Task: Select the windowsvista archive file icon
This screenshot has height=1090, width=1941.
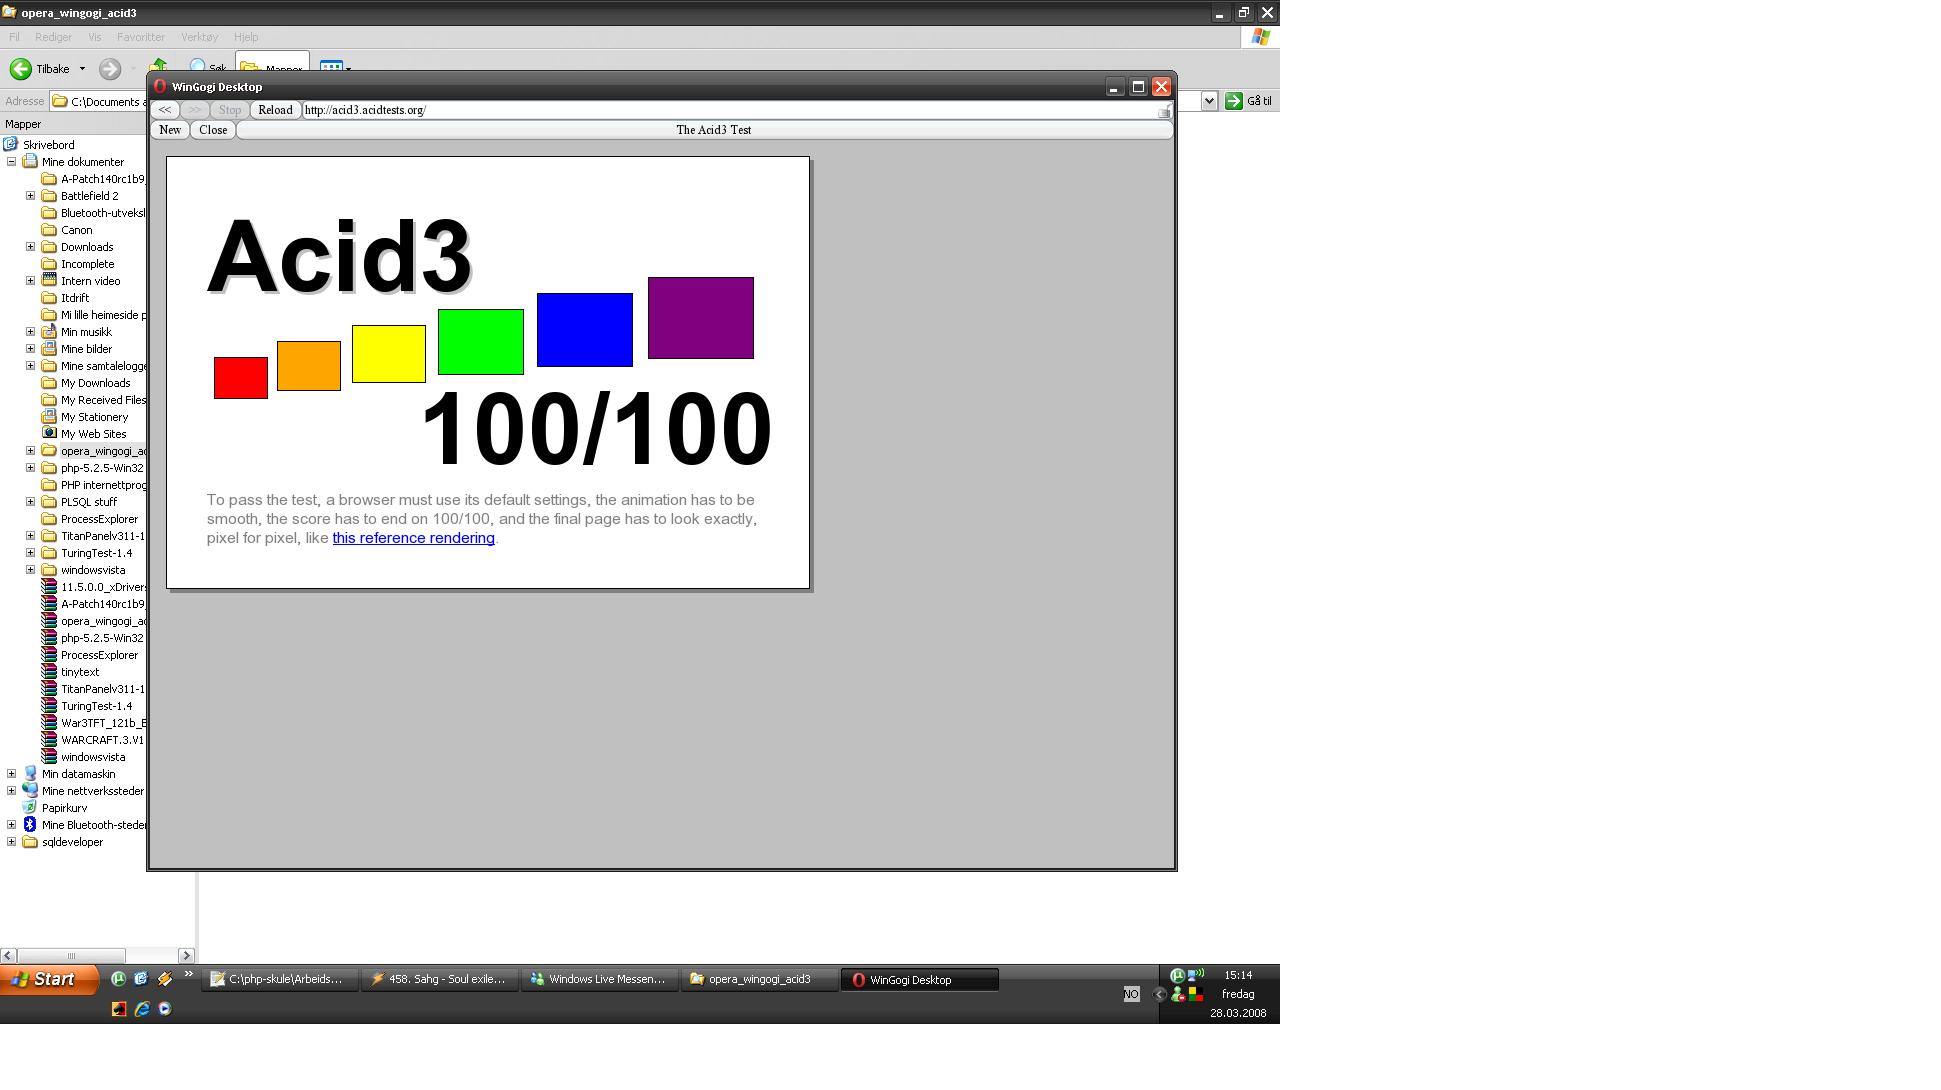Action: [x=49, y=757]
